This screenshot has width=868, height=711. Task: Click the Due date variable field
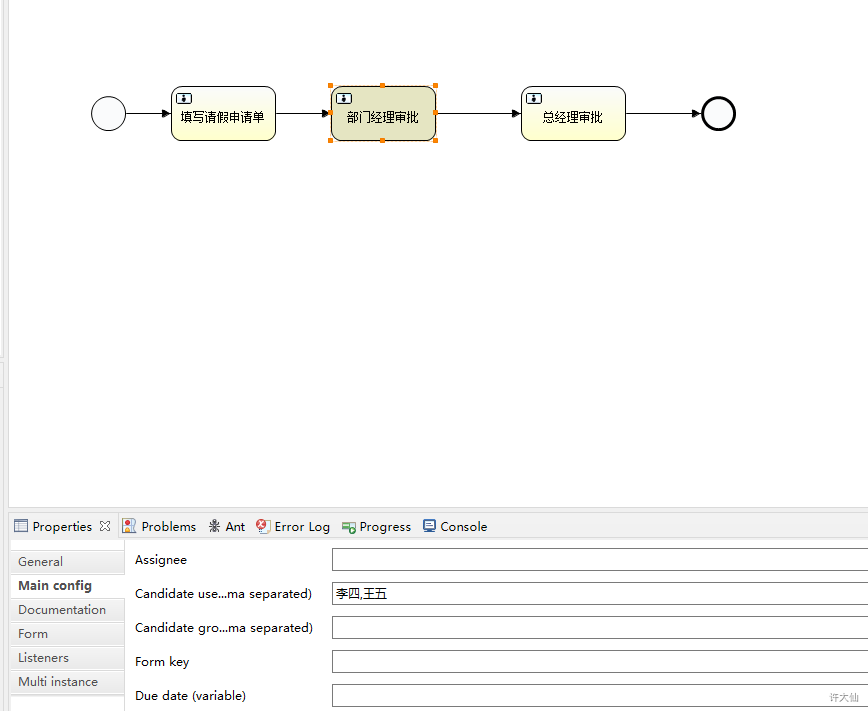pos(600,695)
